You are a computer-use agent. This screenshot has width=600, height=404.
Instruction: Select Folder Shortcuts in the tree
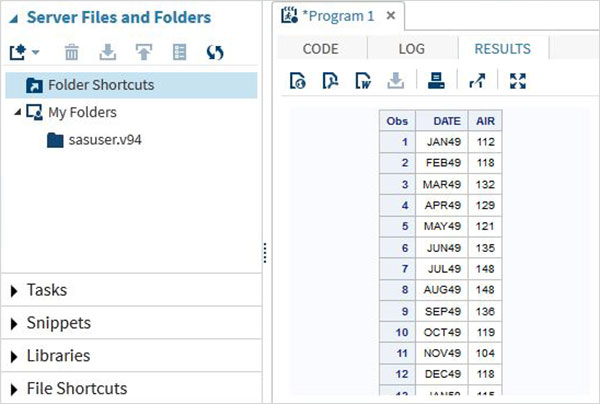click(x=100, y=85)
